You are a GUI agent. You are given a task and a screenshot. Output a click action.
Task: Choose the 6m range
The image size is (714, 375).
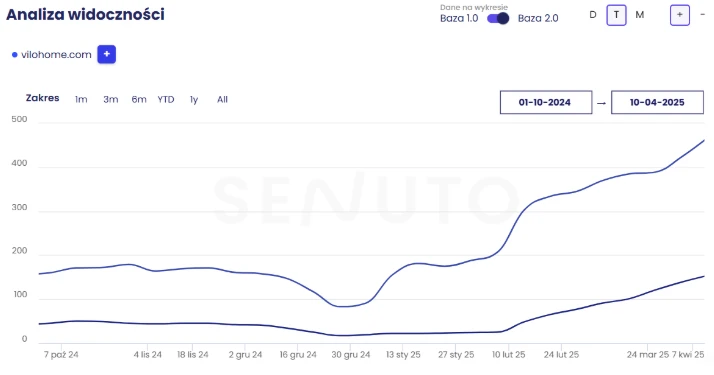point(139,99)
